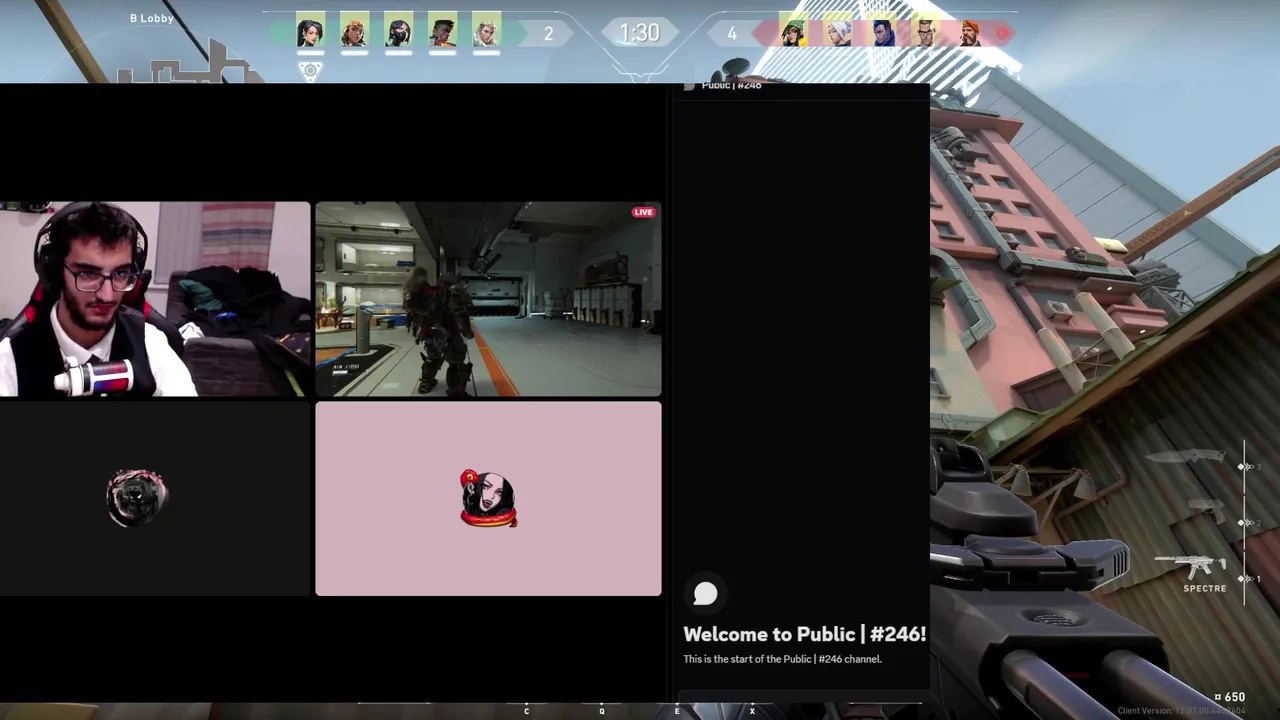Viewport: 1280px width, 720px height.
Task: Select the orange-beret agent portrait on red team
Action: pos(970,33)
